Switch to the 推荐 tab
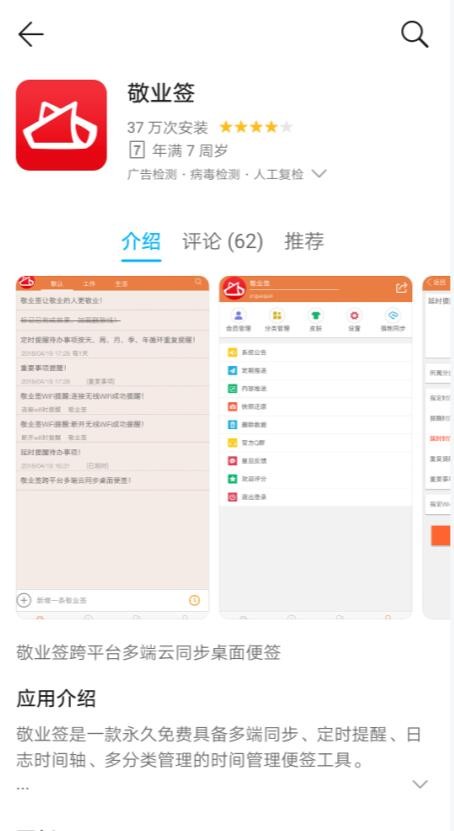The image size is (454, 831). point(304,242)
